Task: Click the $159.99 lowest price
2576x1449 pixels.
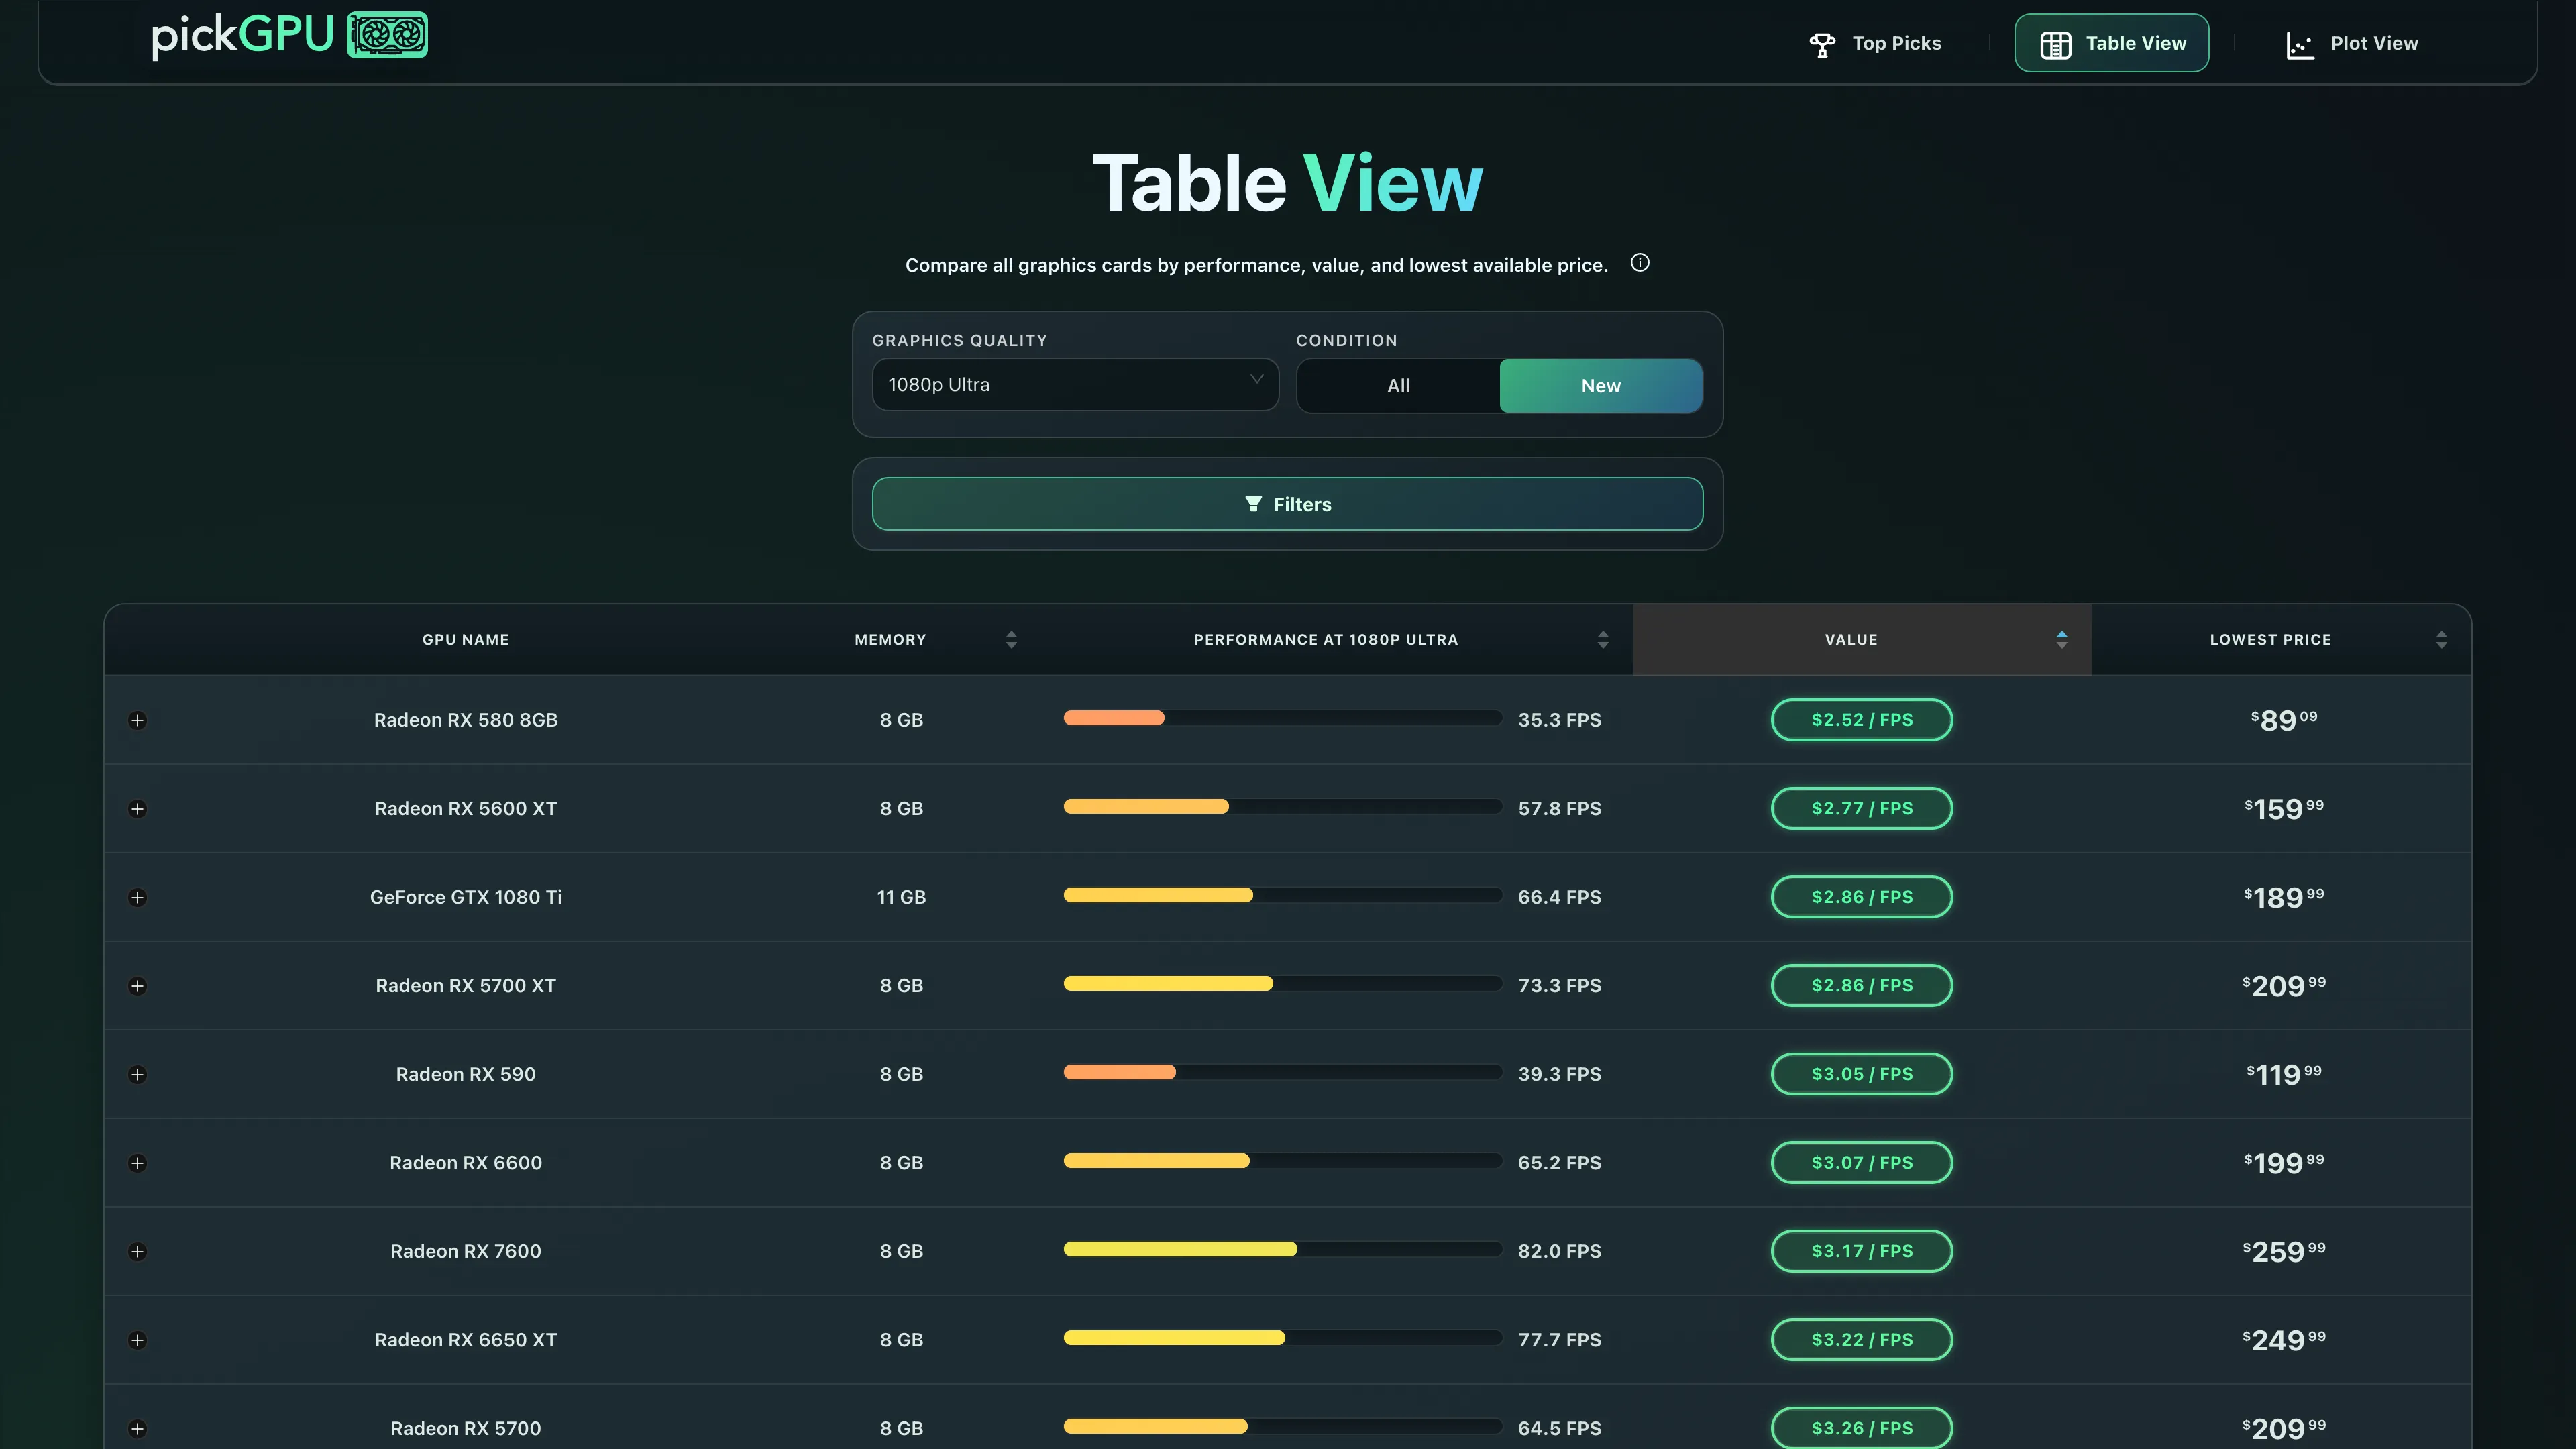Action: 2284,808
